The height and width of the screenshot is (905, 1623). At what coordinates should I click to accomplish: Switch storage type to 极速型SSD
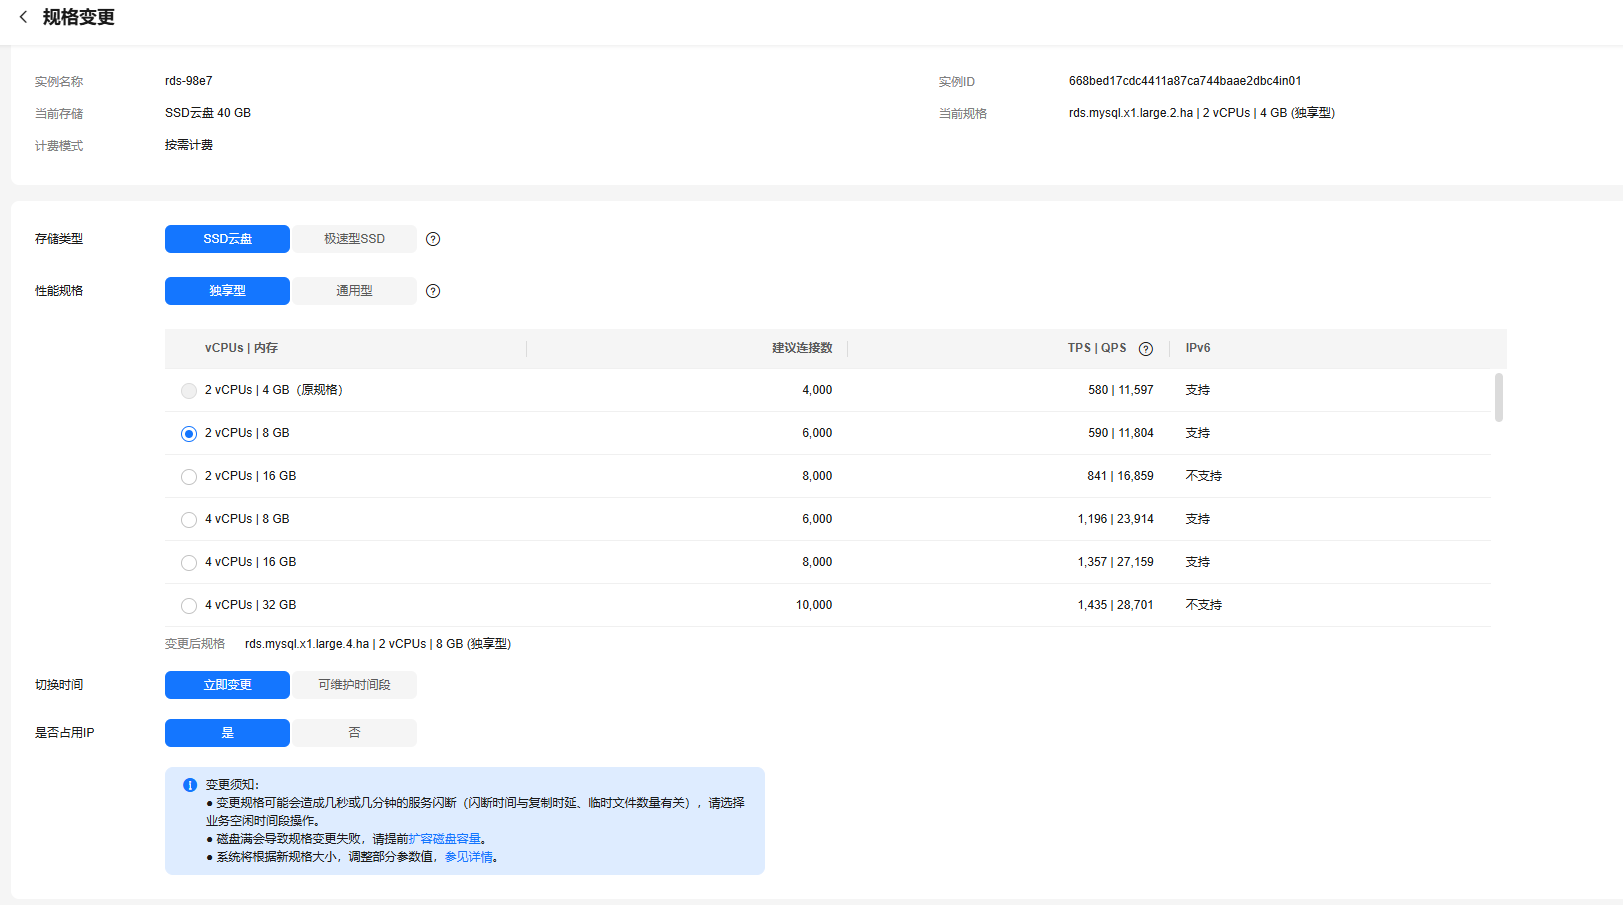pyautogui.click(x=354, y=239)
